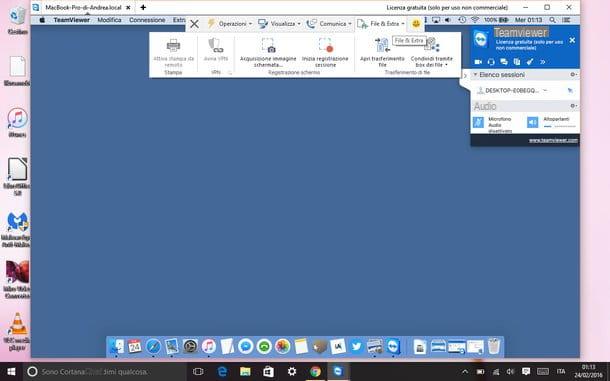Click the Time Machine icon in Mac menu bar
Image resolution: width=610 pixels, height=381 pixels.
pos(462,20)
